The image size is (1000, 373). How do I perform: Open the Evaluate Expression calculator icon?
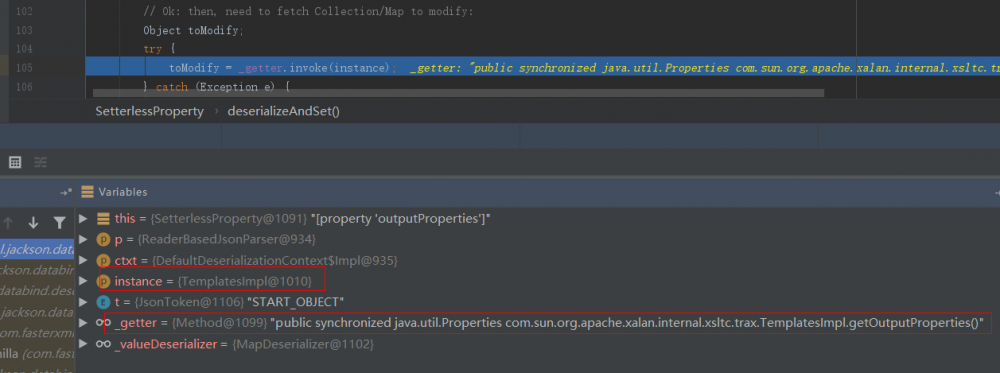point(15,163)
